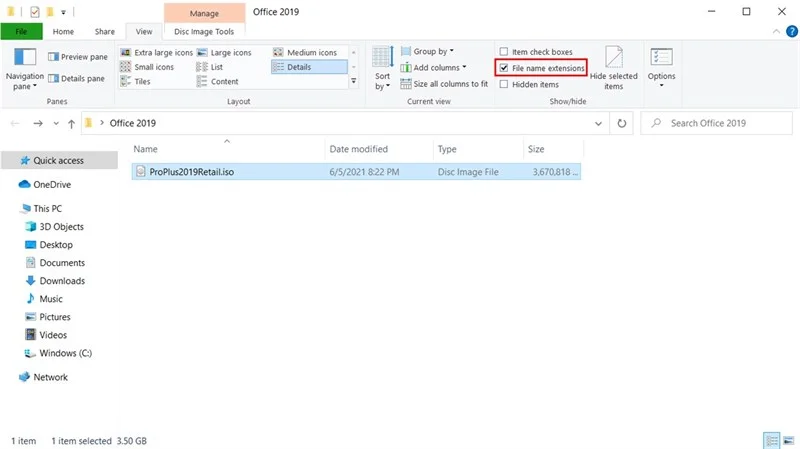Sort by the Type column header
The height and width of the screenshot is (449, 800).
pyautogui.click(x=478, y=149)
